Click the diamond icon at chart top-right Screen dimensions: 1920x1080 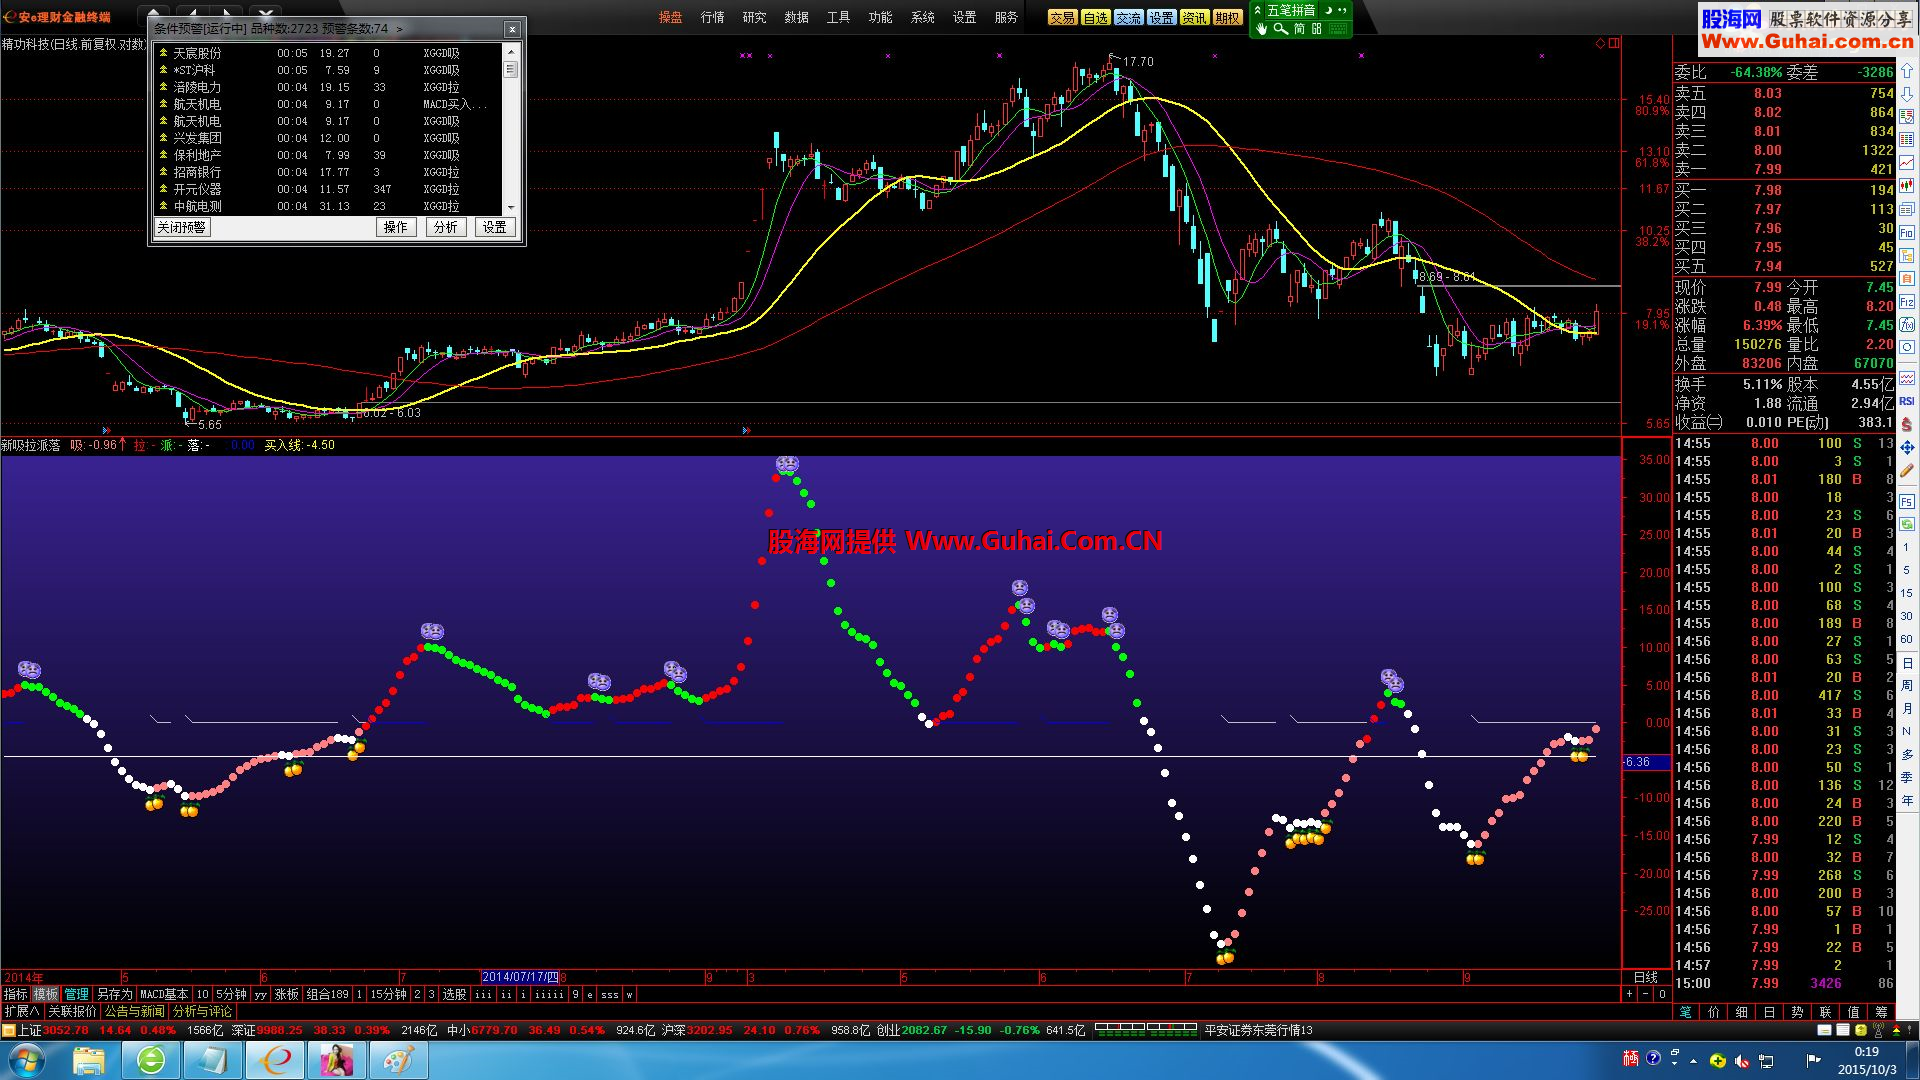click(1600, 43)
